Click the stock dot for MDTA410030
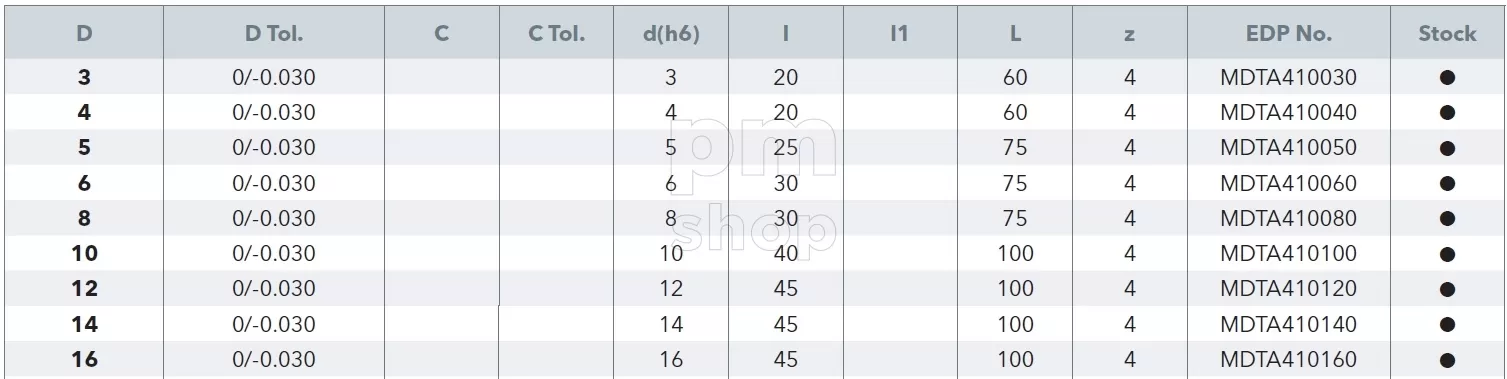This screenshot has height=379, width=1507. click(1447, 78)
